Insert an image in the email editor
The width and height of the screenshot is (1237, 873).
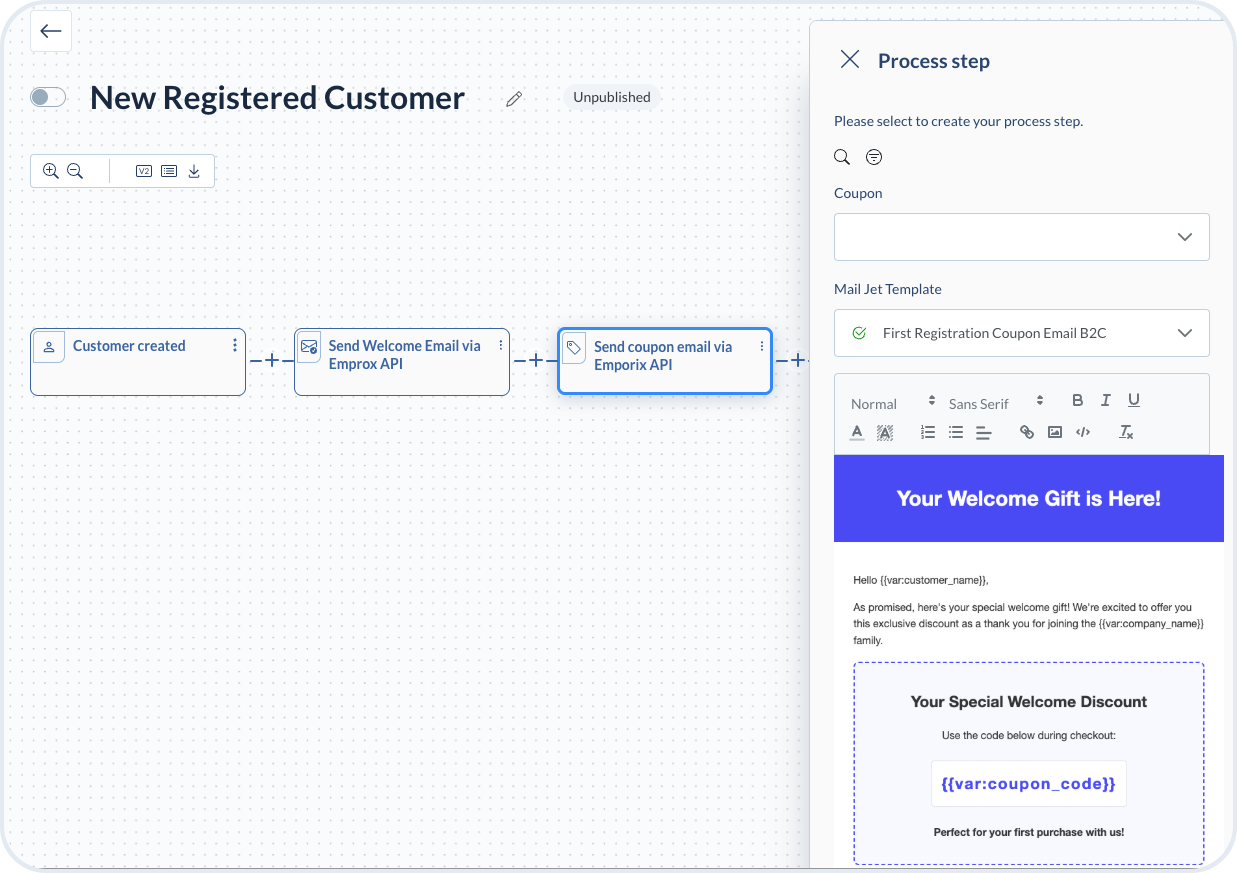1054,432
